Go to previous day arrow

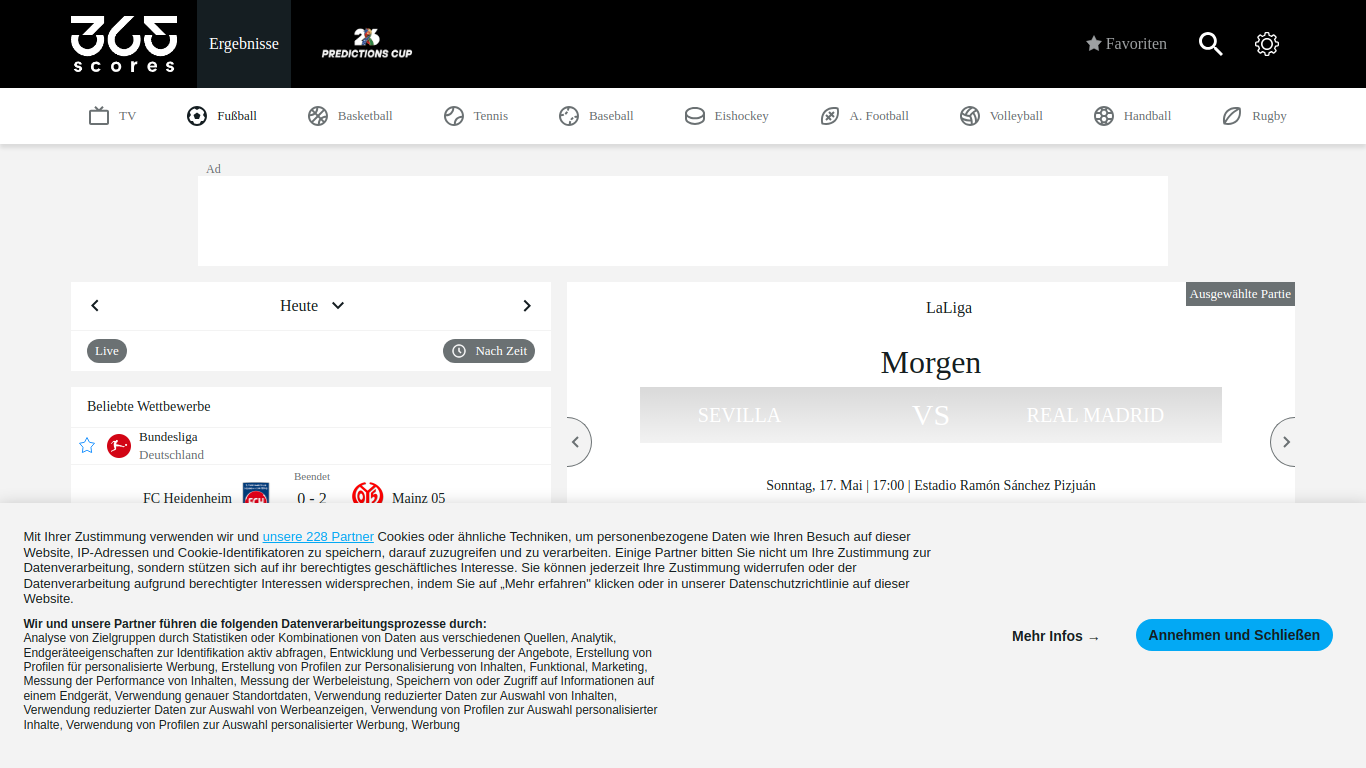95,306
